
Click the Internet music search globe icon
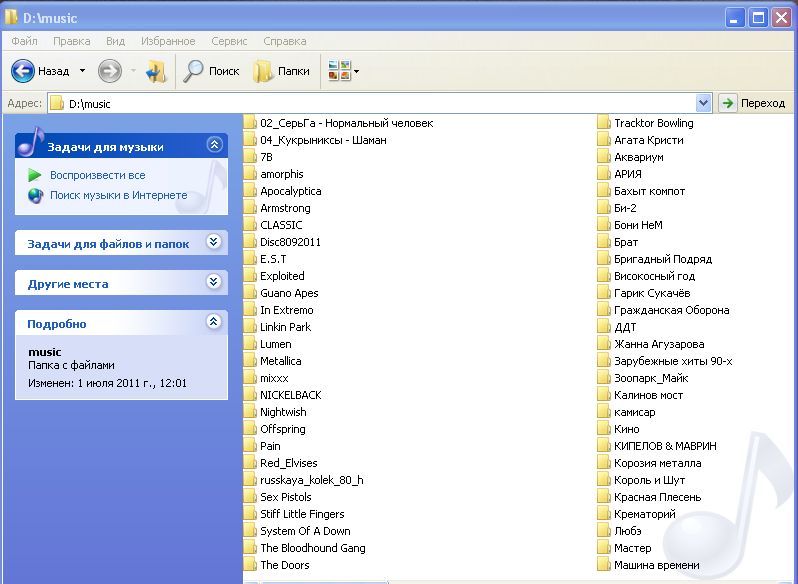35,195
